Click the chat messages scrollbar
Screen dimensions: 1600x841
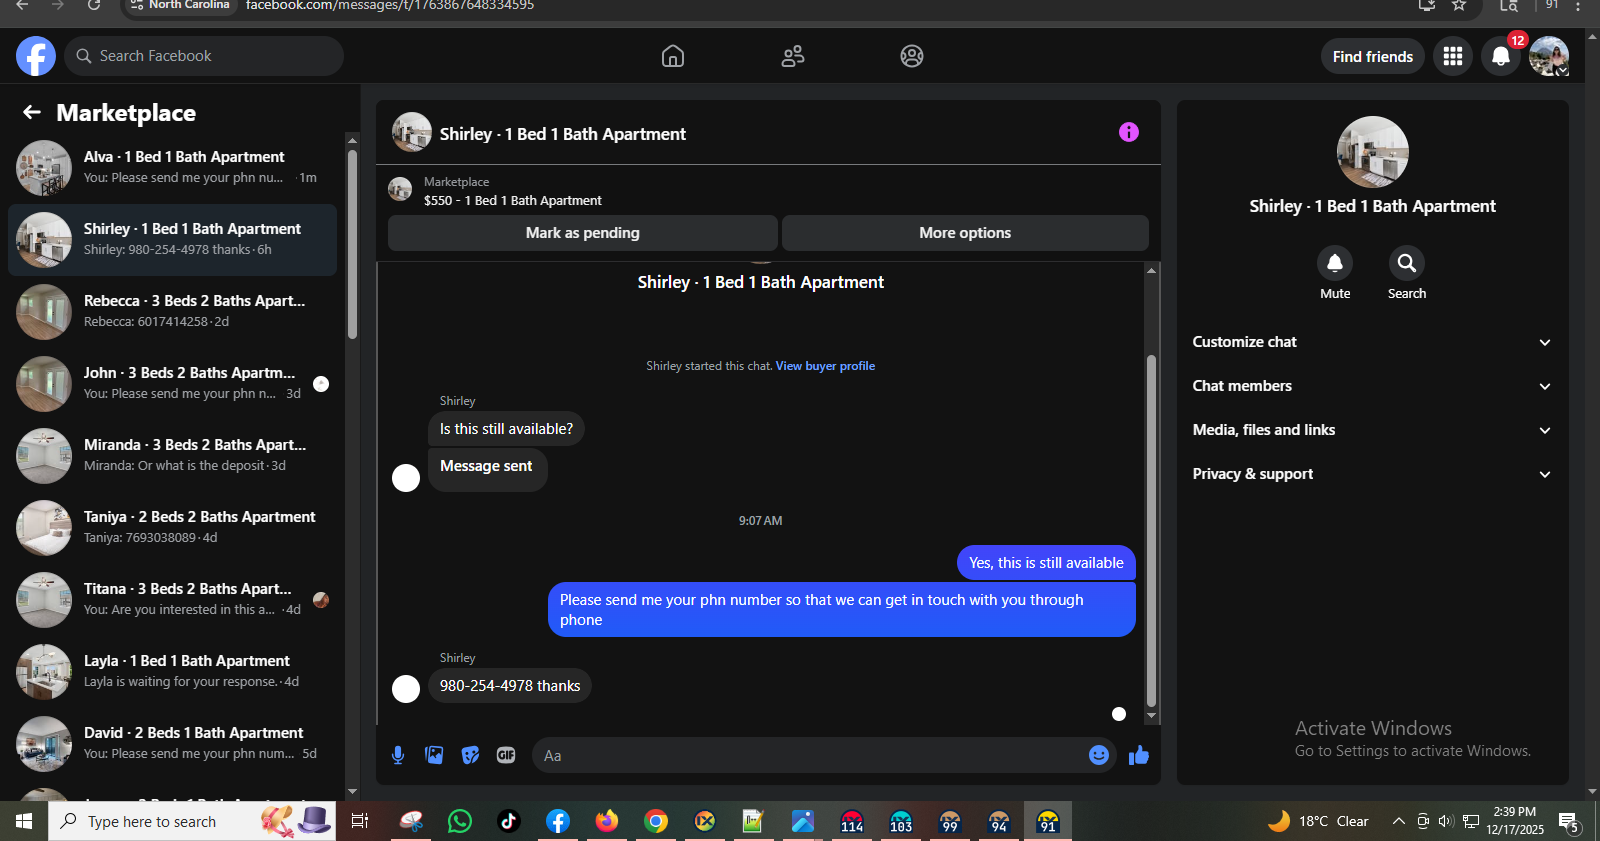click(x=1151, y=530)
